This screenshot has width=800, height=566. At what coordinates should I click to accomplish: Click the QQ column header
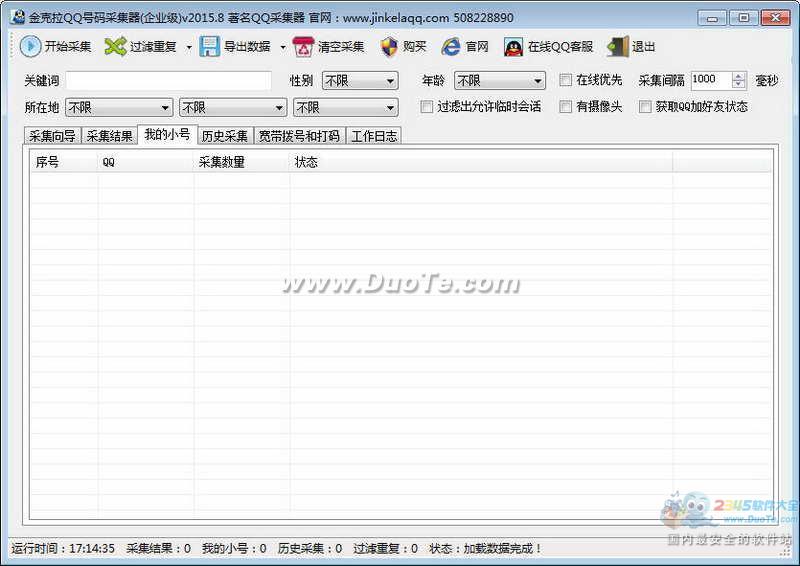point(145,162)
